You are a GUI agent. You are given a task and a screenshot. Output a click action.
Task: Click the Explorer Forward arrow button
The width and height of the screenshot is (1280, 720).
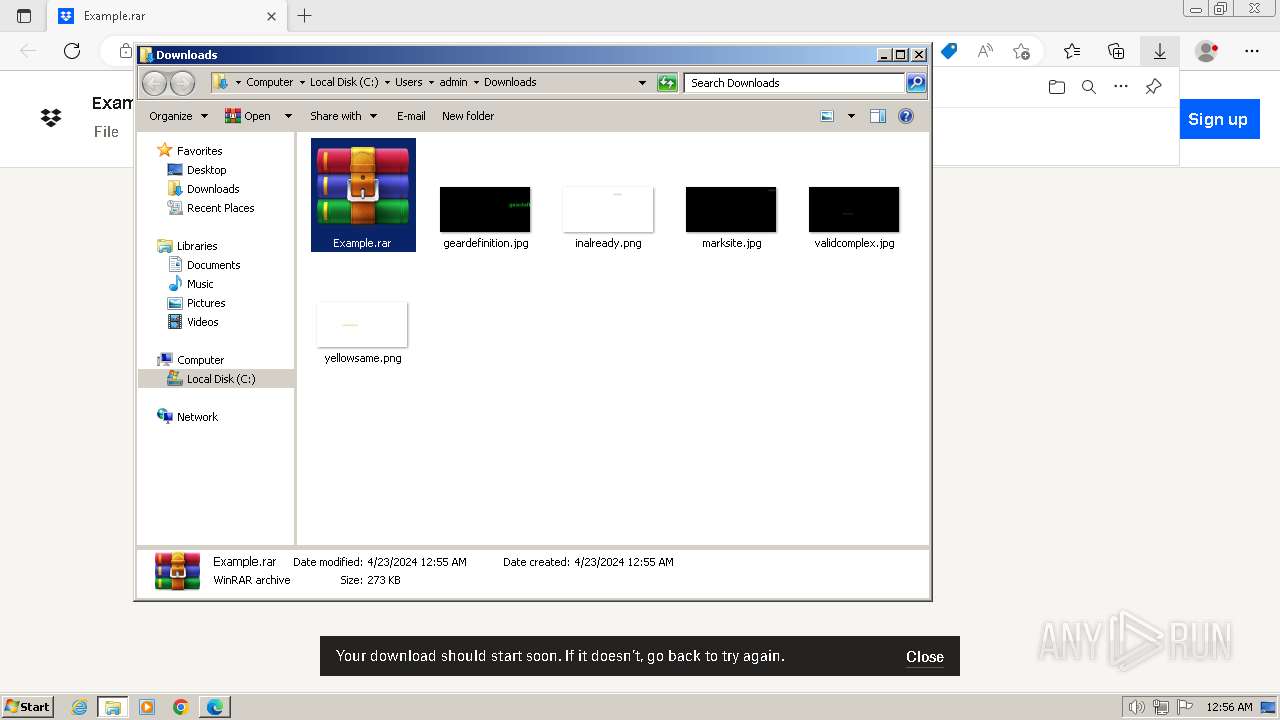tap(182, 83)
